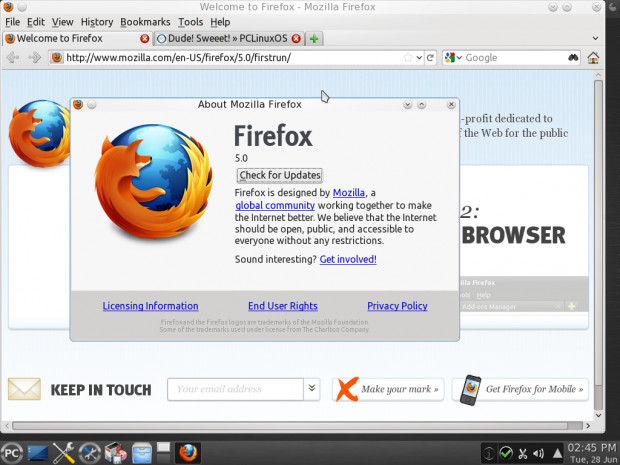
Task: Open the Edit menu
Action: (x=36, y=22)
